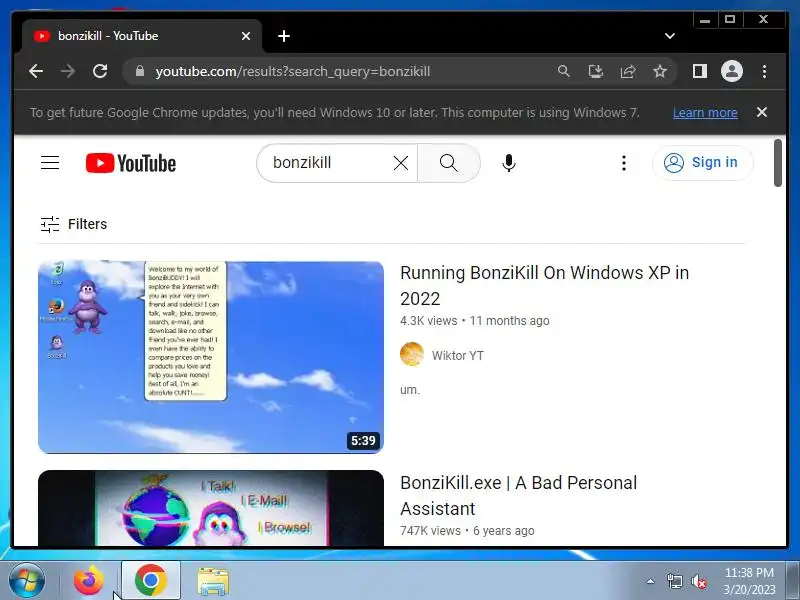Open the Windows Start orb
Viewport: 800px width, 600px height.
point(27,581)
